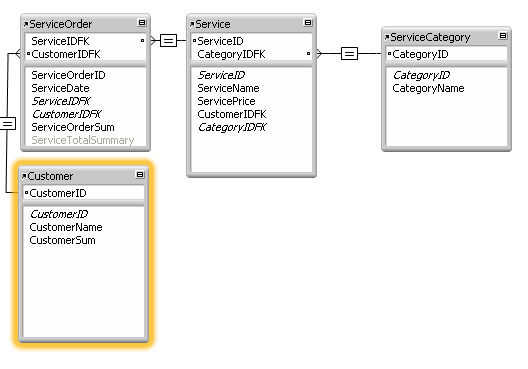Select the grayed ServiceTotalSummary field
The height and width of the screenshot is (369, 528).
pos(82,140)
